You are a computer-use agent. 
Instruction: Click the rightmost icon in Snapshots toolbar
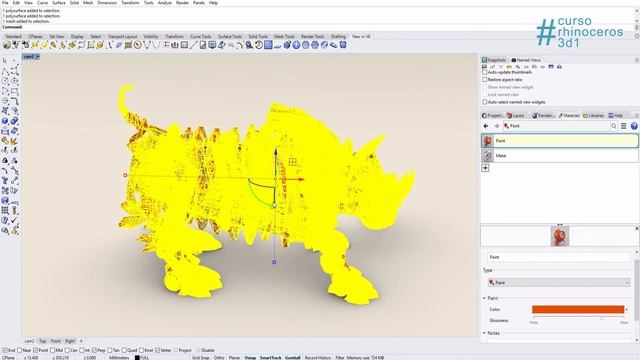559,67
